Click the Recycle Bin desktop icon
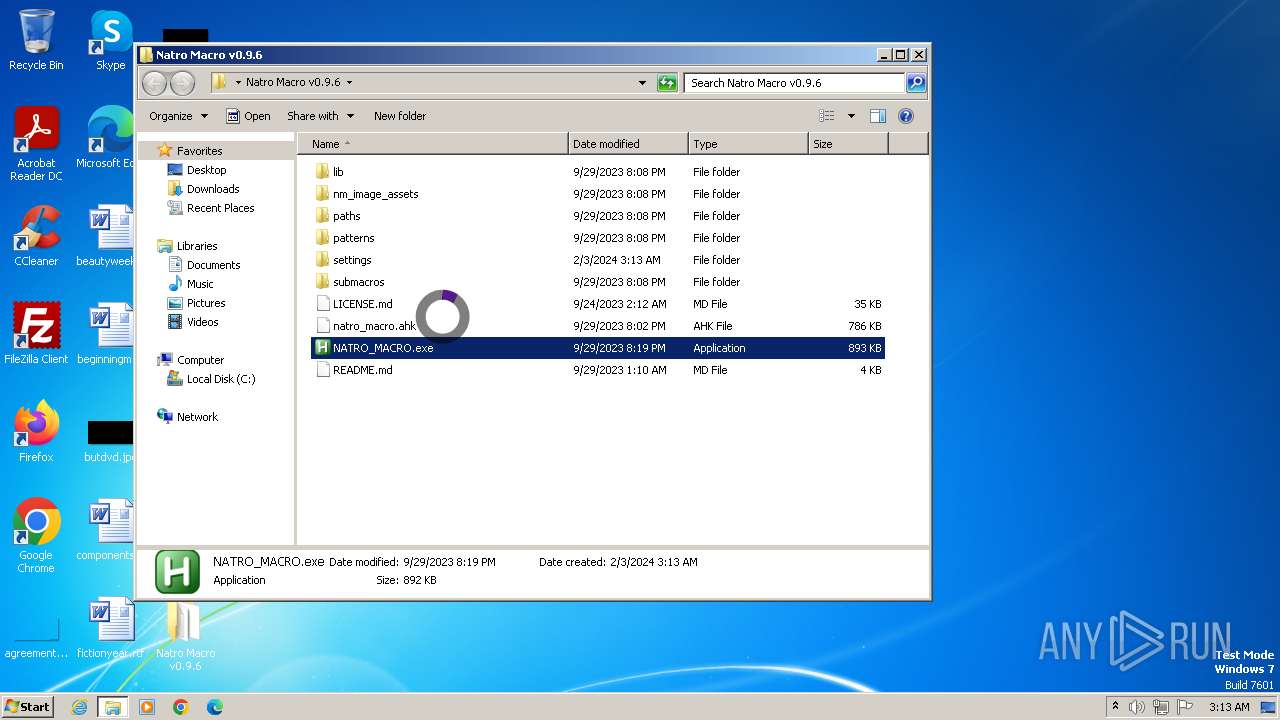Viewport: 1280px width, 720px height. pos(36,40)
